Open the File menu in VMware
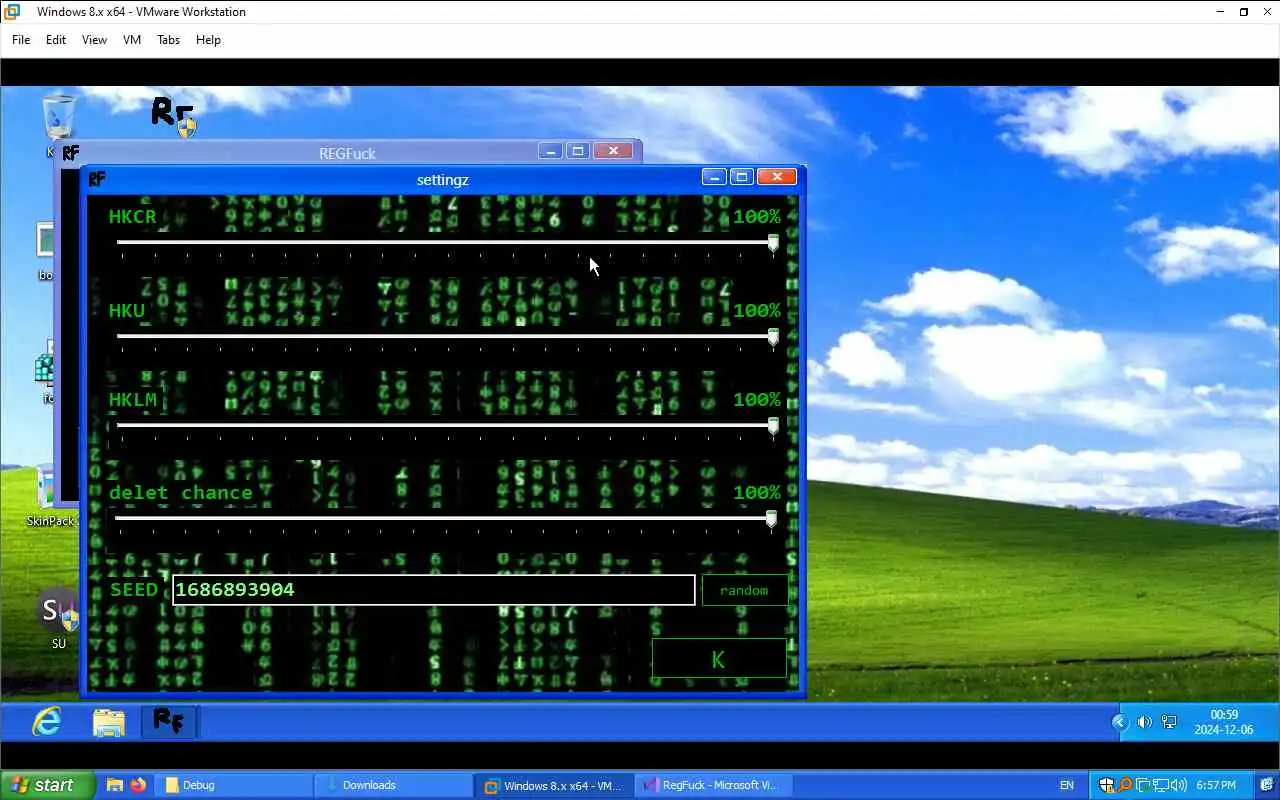Viewport: 1280px width, 800px height. coord(21,40)
